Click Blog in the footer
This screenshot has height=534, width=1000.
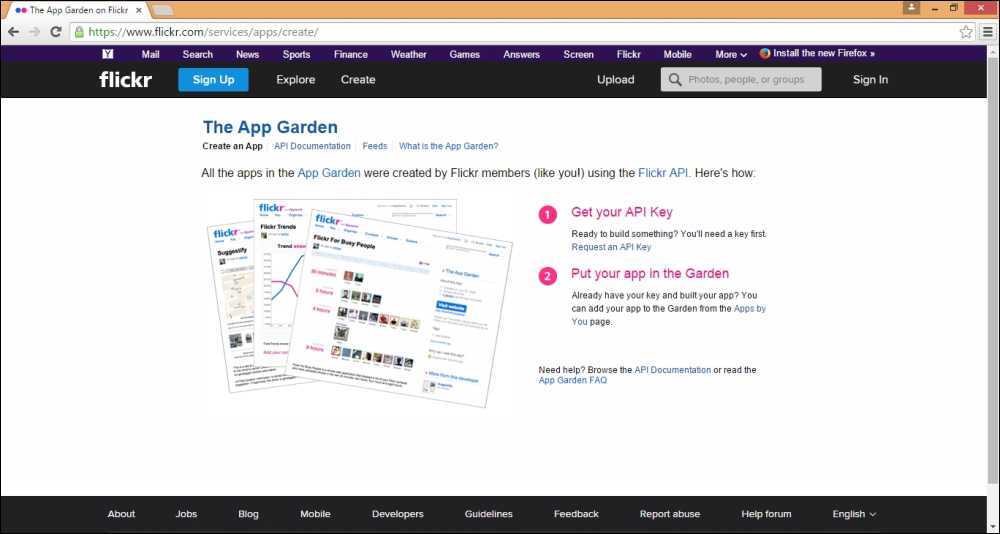click(x=248, y=514)
